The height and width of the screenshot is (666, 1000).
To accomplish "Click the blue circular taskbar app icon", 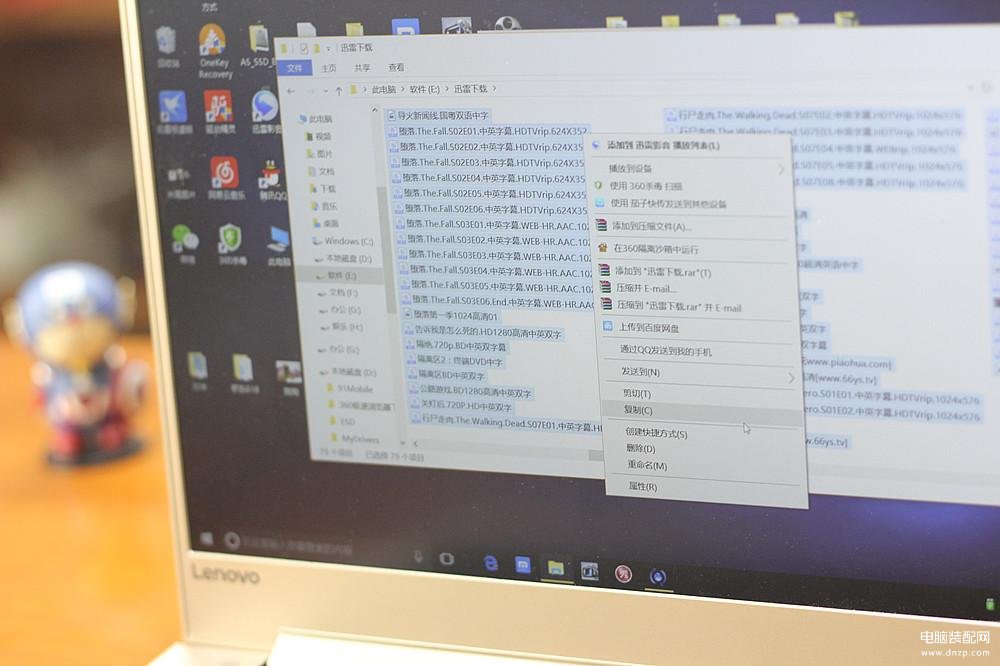I will click(658, 577).
